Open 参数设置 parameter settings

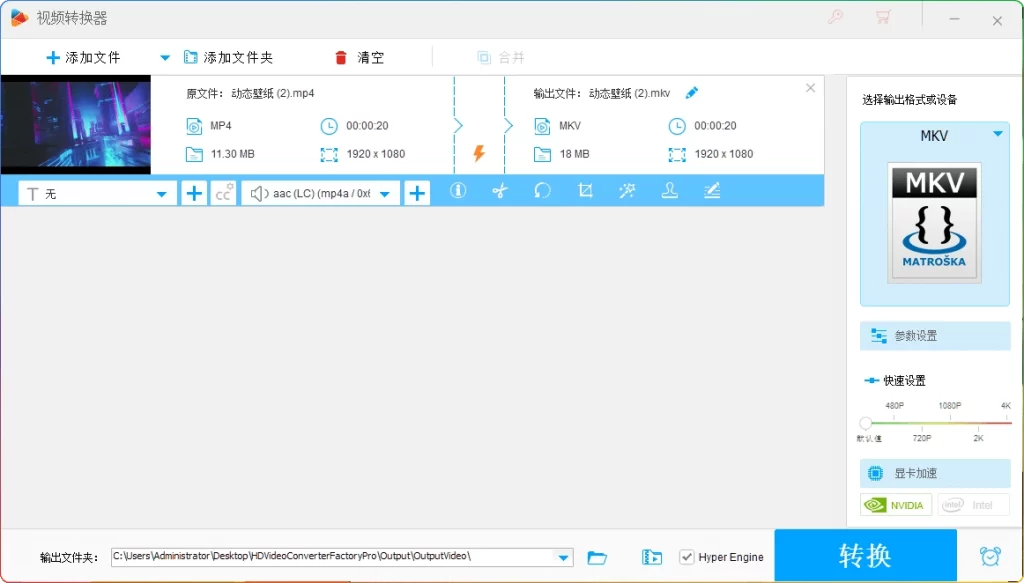[935, 335]
